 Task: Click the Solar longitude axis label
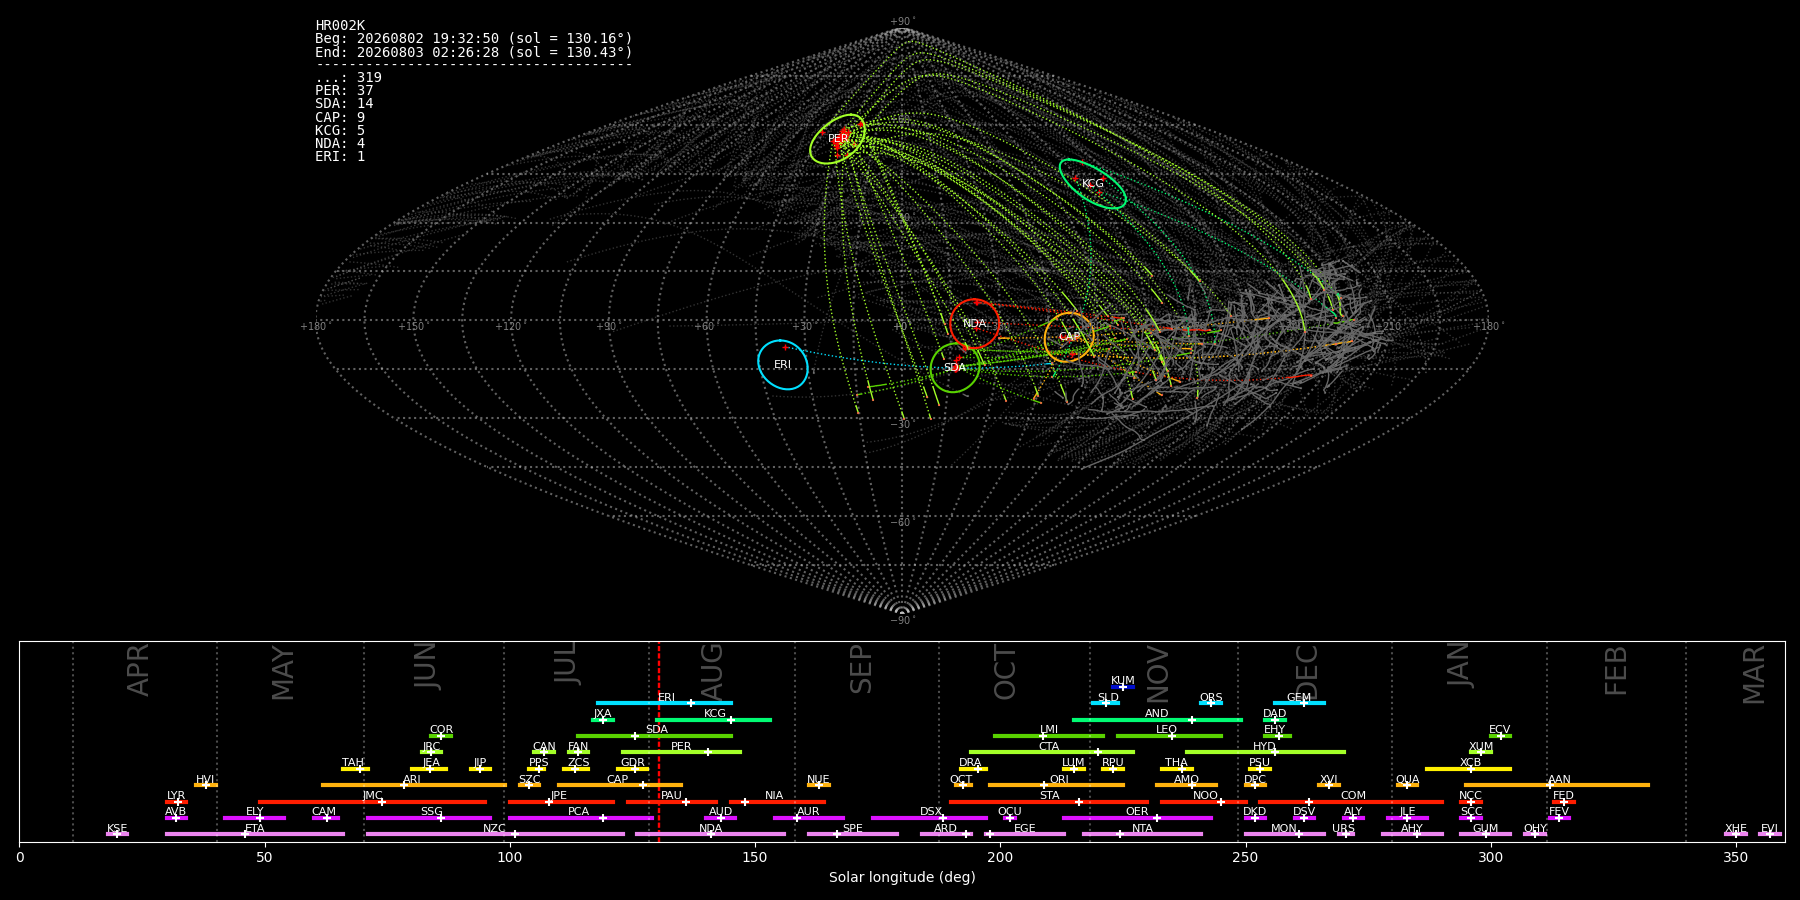click(x=902, y=877)
